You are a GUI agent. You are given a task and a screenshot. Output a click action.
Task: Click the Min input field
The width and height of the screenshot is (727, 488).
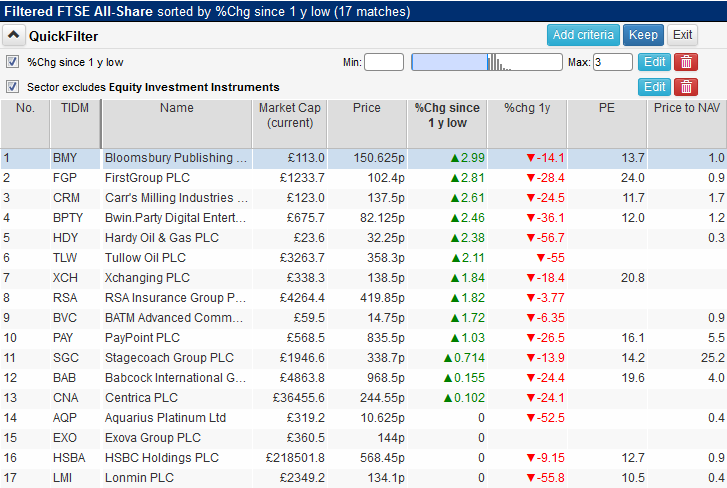[384, 62]
